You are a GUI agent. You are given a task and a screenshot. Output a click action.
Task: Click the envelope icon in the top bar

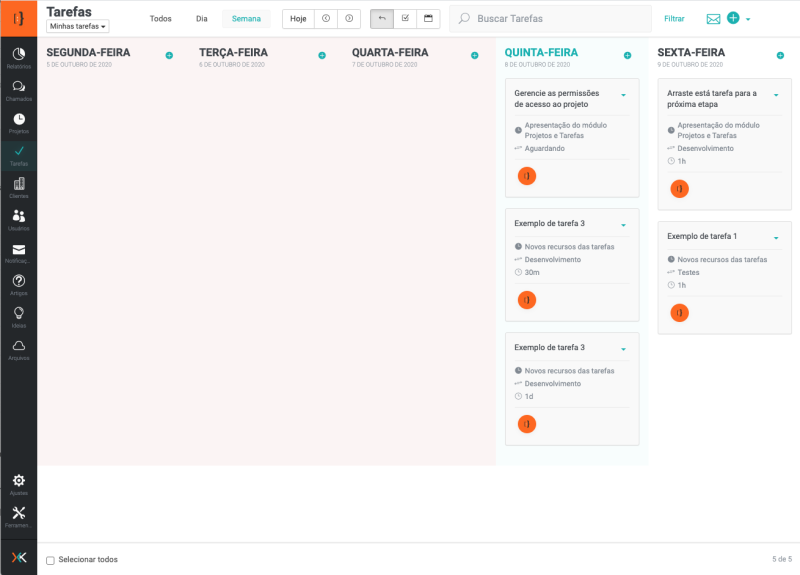tap(713, 19)
